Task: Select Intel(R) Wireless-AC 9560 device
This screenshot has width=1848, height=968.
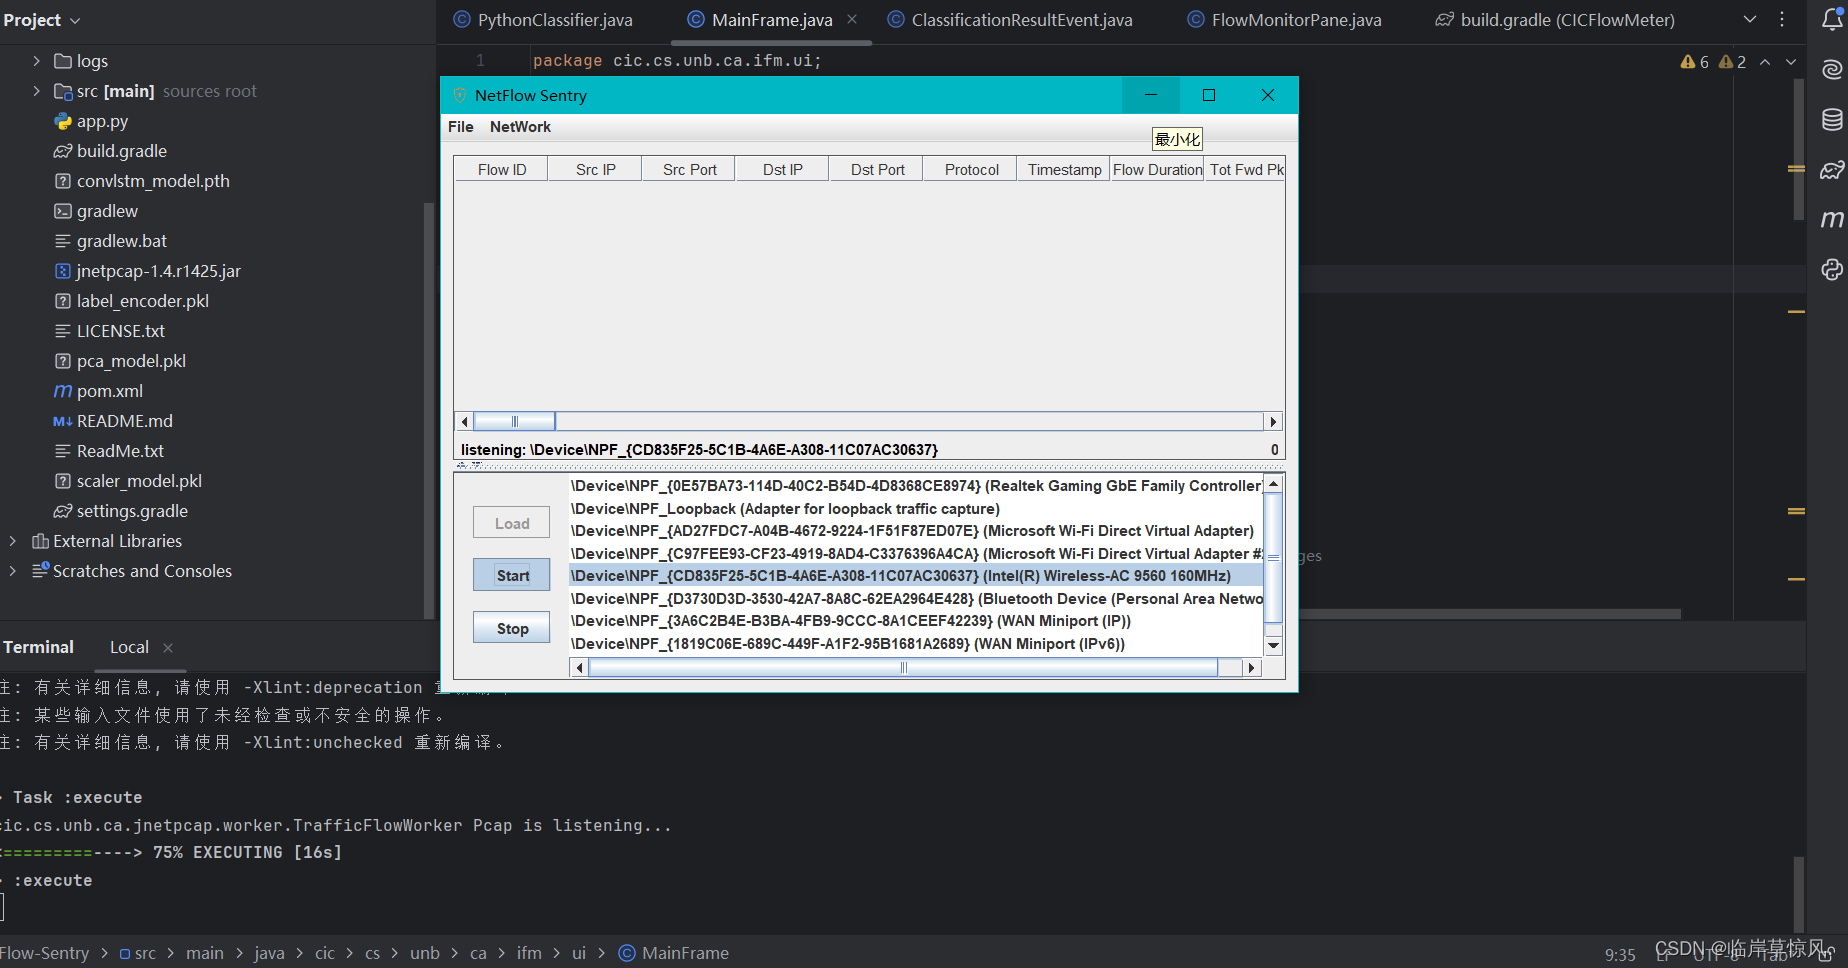Action: pyautogui.click(x=916, y=576)
